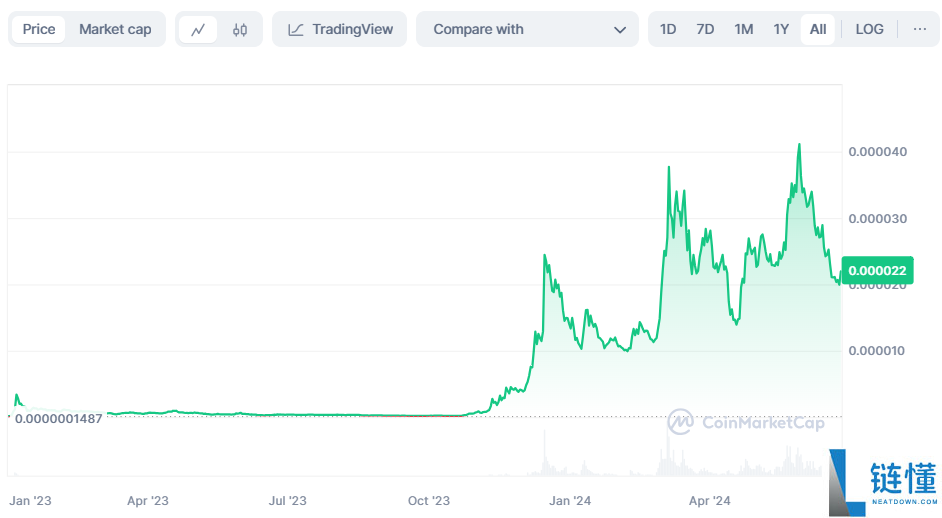Toggle LOG scale on the chart
Viewport: 942px width, 518px height.
pyautogui.click(x=869, y=29)
